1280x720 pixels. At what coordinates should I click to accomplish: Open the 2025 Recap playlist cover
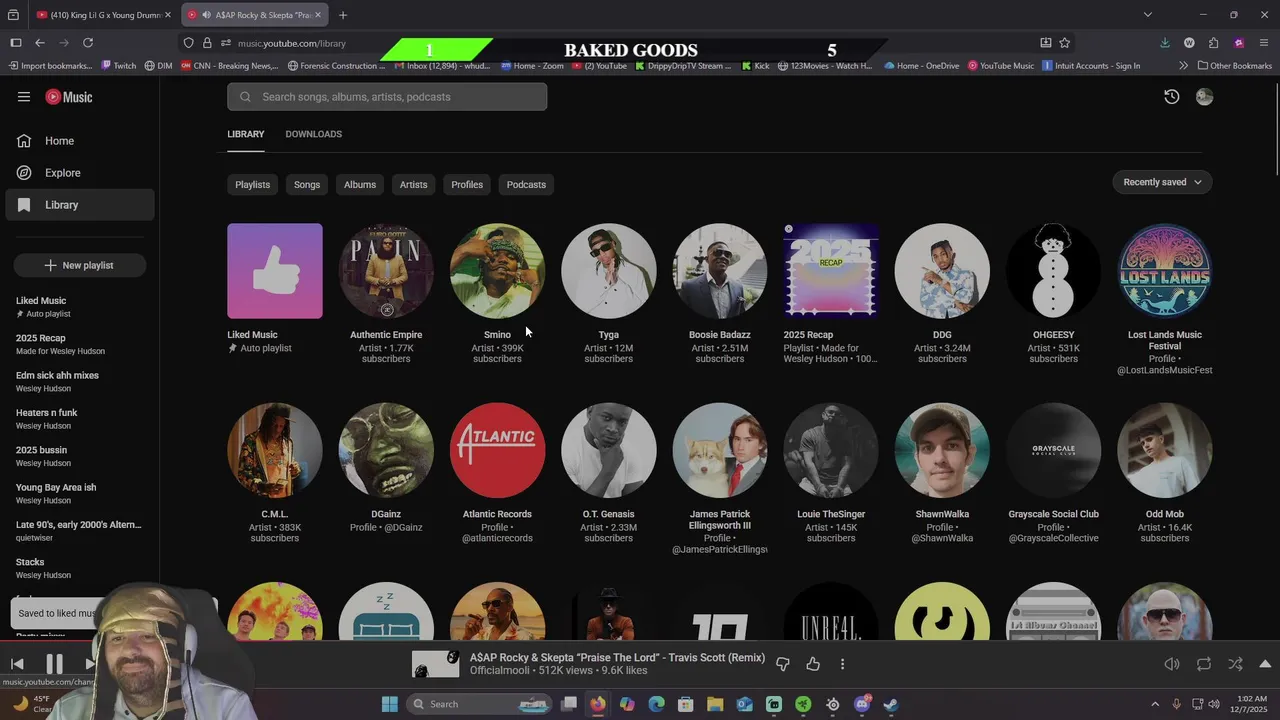pyautogui.click(x=831, y=271)
